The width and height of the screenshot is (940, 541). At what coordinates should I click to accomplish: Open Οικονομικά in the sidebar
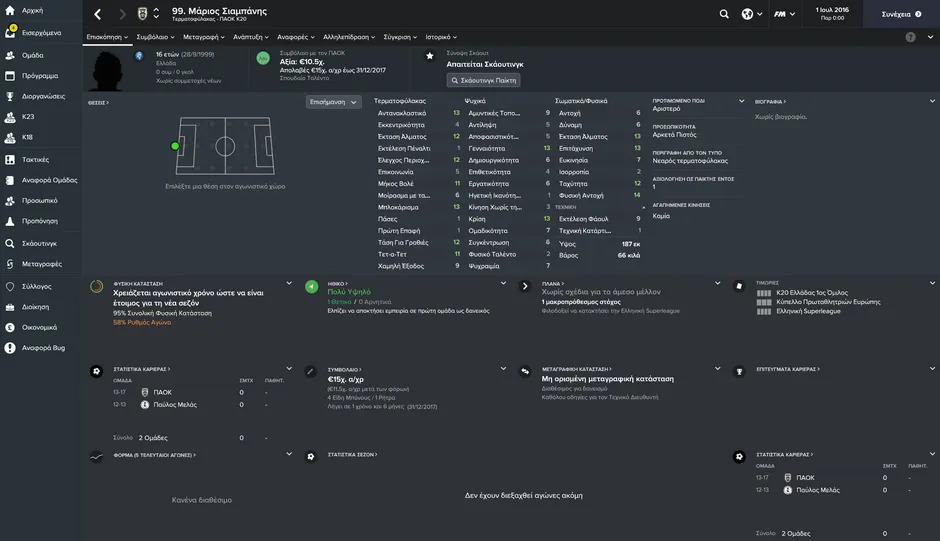(x=10, y=327)
